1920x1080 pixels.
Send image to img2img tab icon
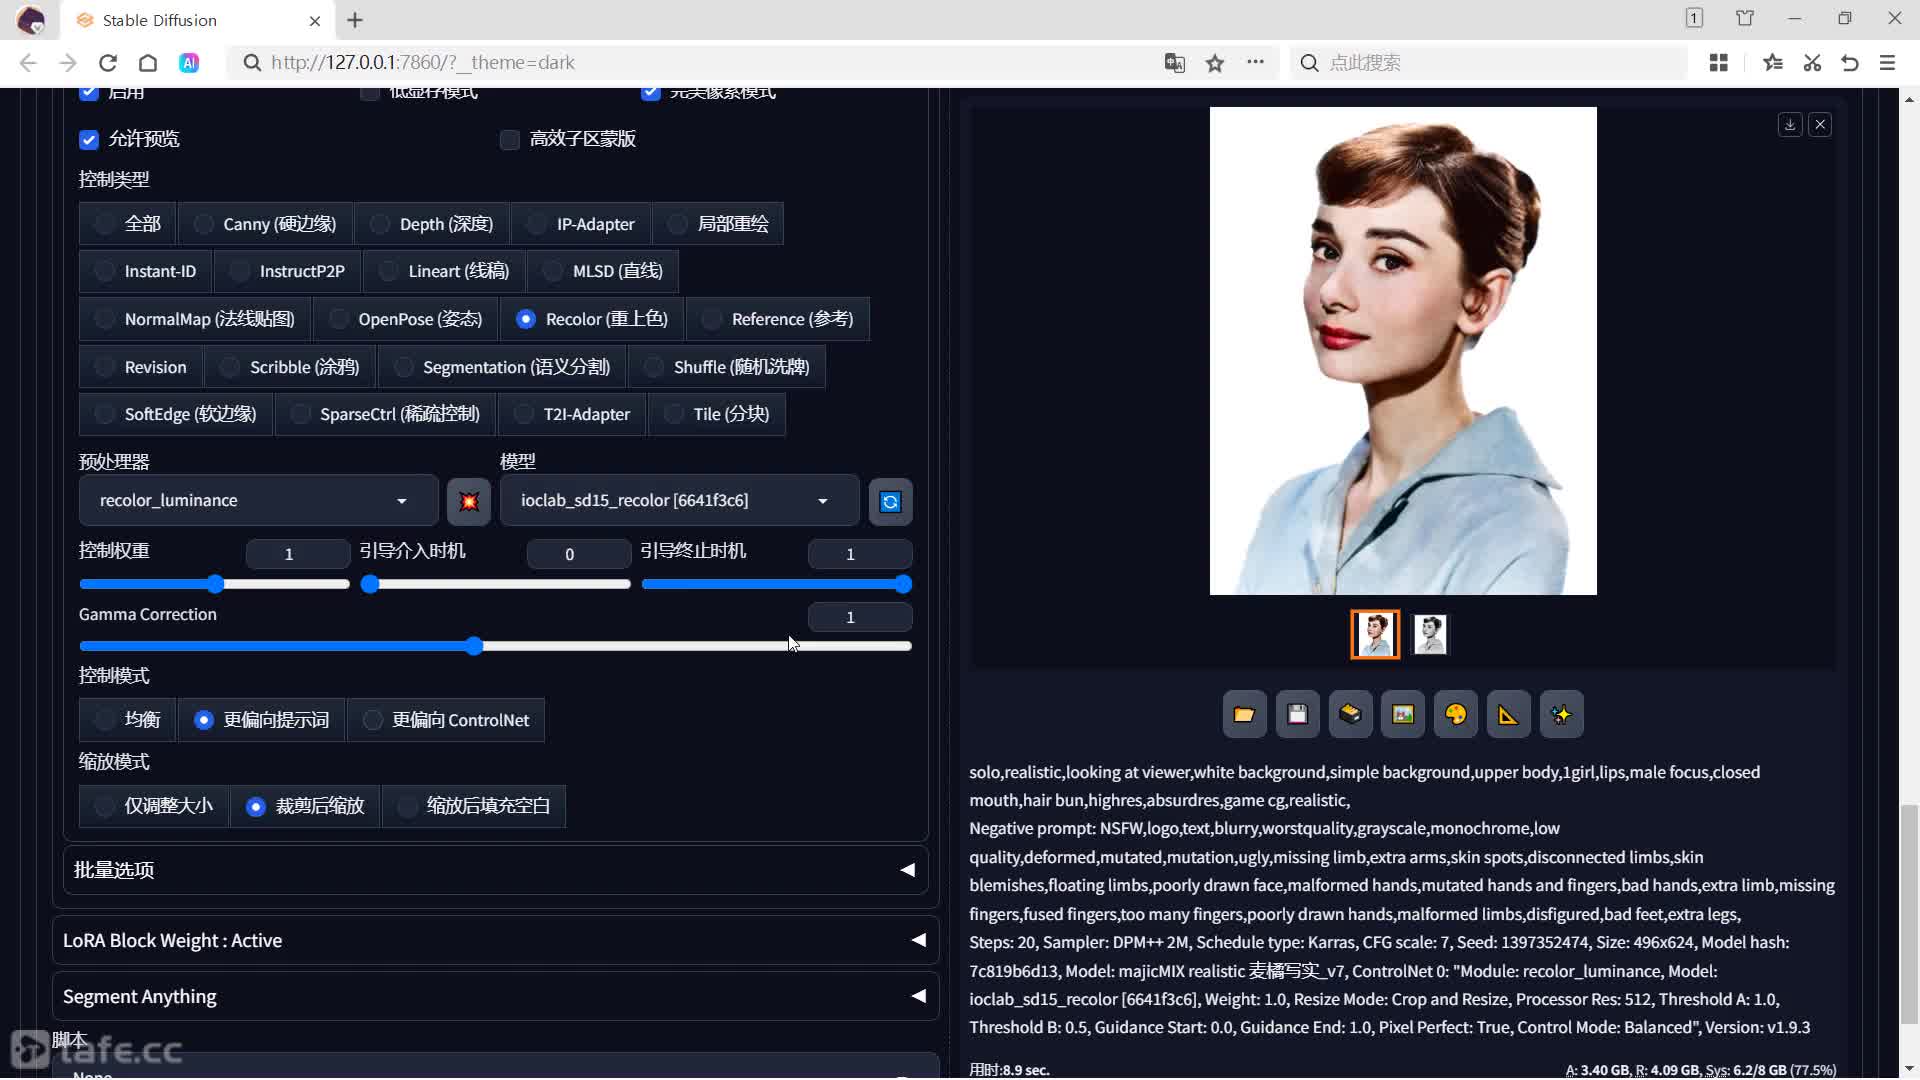tap(1403, 714)
